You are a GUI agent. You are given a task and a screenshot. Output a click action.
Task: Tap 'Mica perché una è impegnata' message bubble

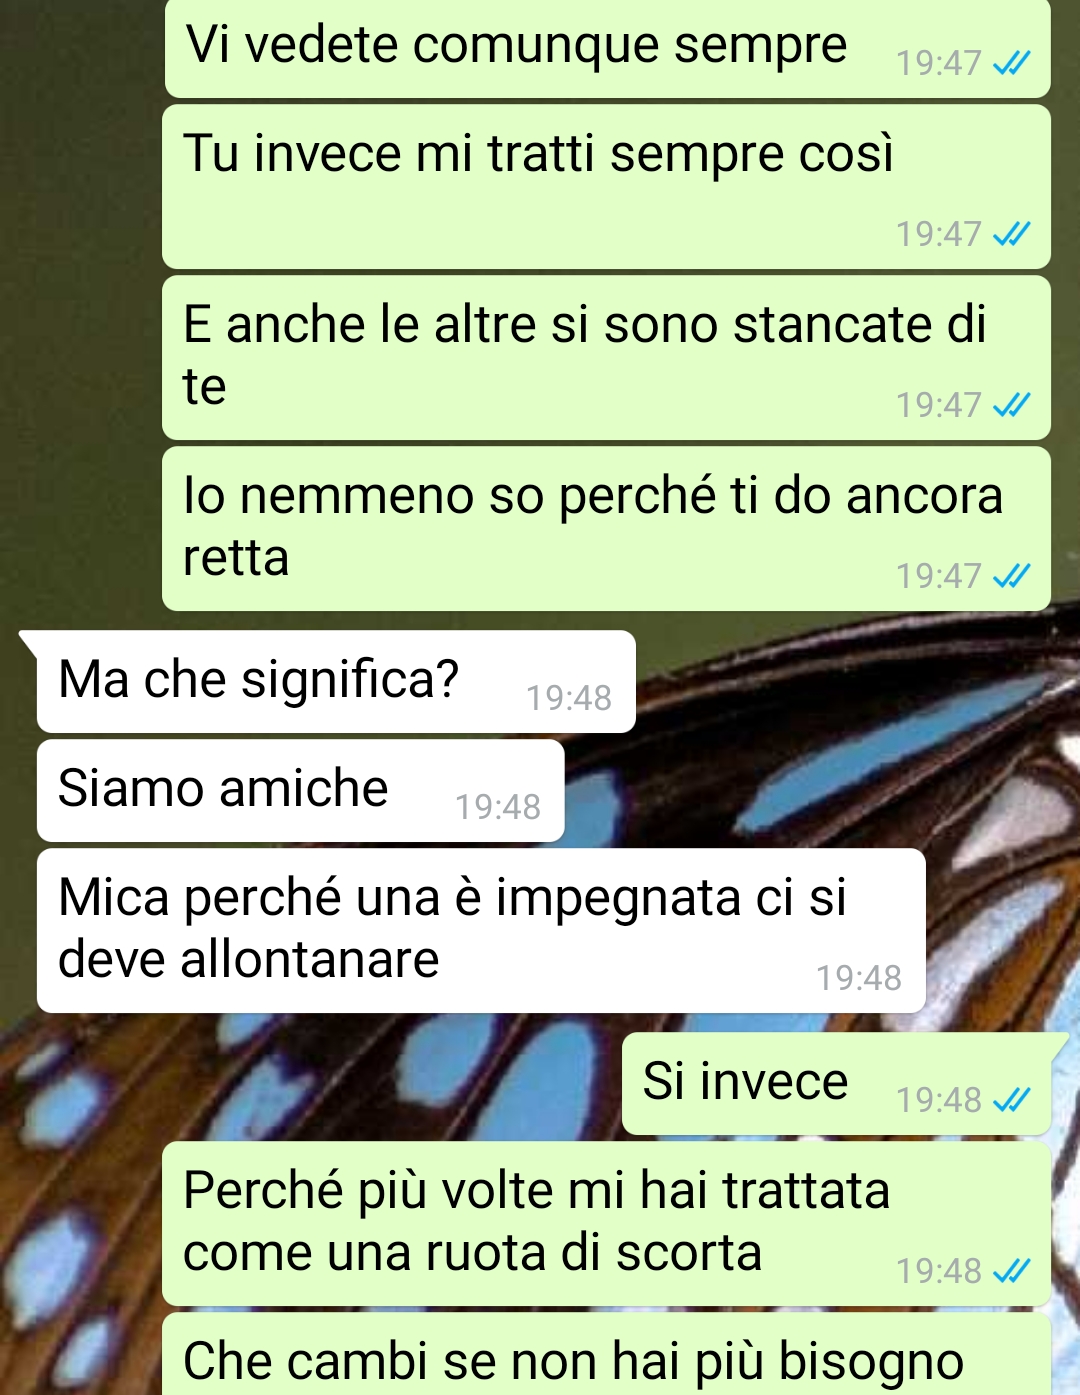pos(481,931)
